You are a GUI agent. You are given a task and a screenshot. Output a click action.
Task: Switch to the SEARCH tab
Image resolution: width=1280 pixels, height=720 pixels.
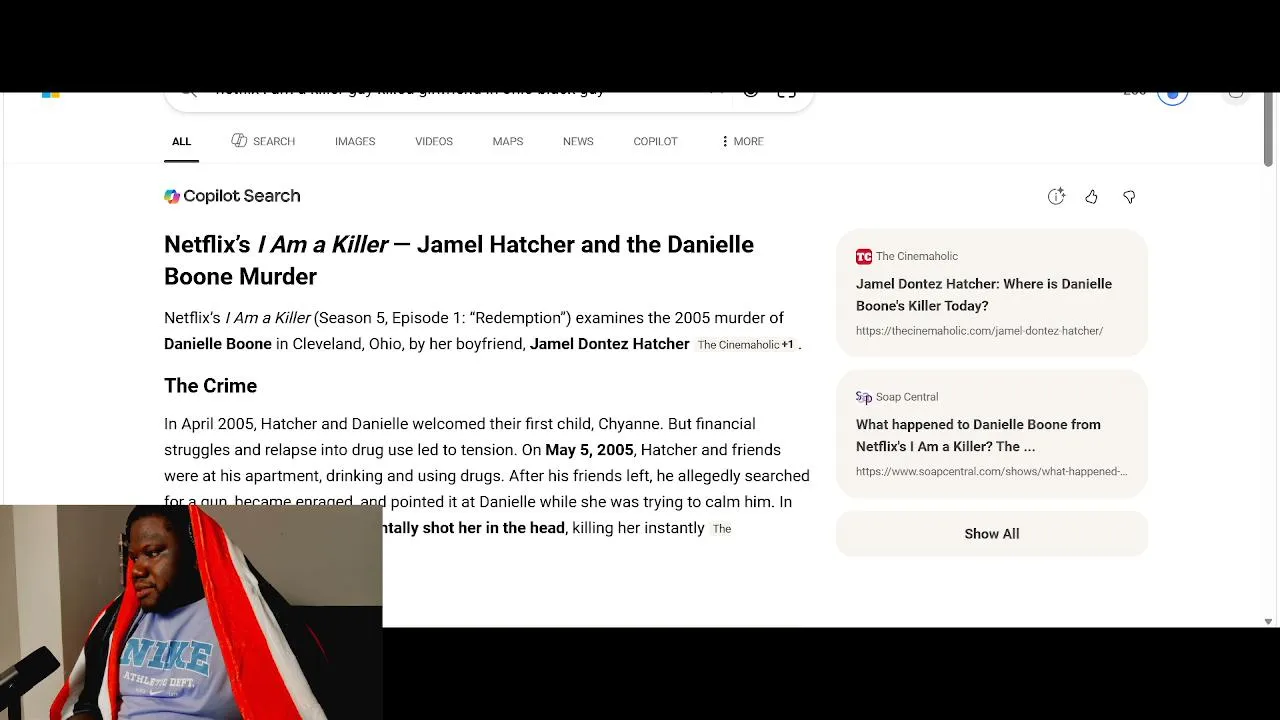click(x=263, y=141)
